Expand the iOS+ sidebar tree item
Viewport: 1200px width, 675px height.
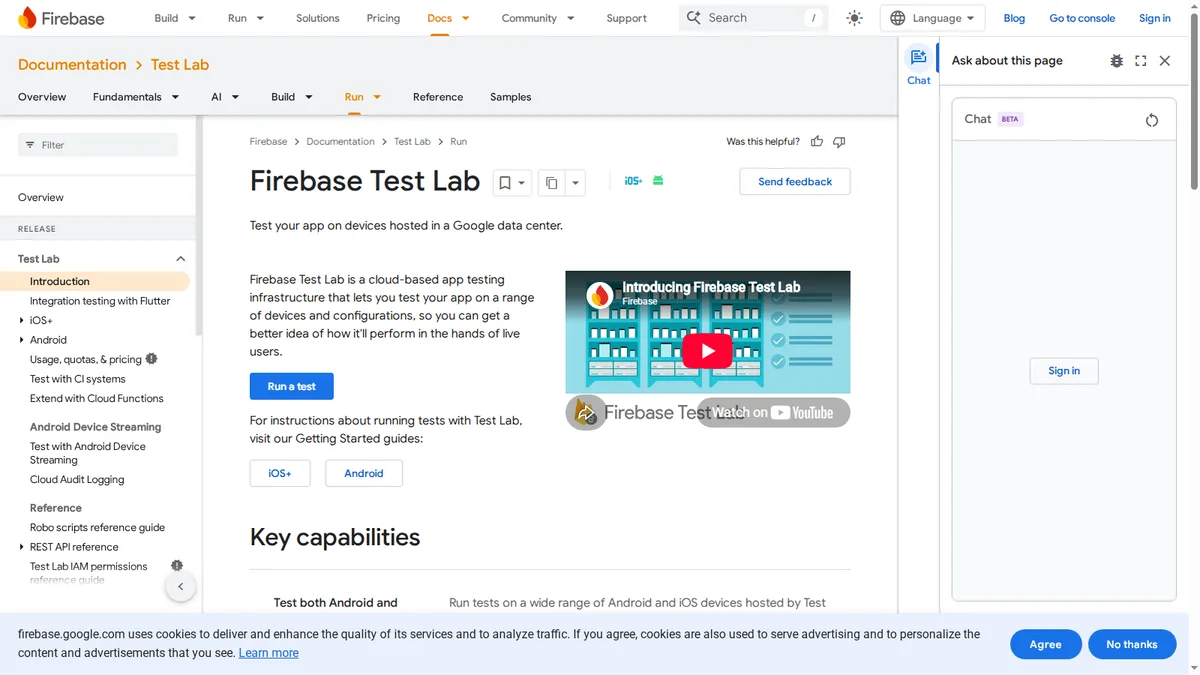tap(21, 321)
